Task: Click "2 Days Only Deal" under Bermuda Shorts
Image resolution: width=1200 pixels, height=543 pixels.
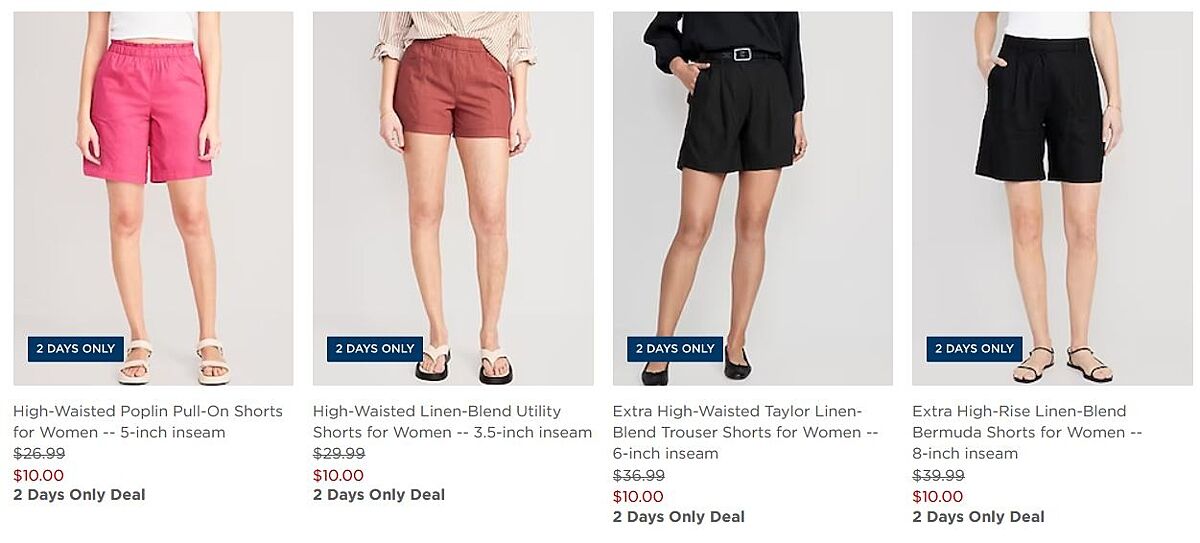Action: [x=978, y=517]
